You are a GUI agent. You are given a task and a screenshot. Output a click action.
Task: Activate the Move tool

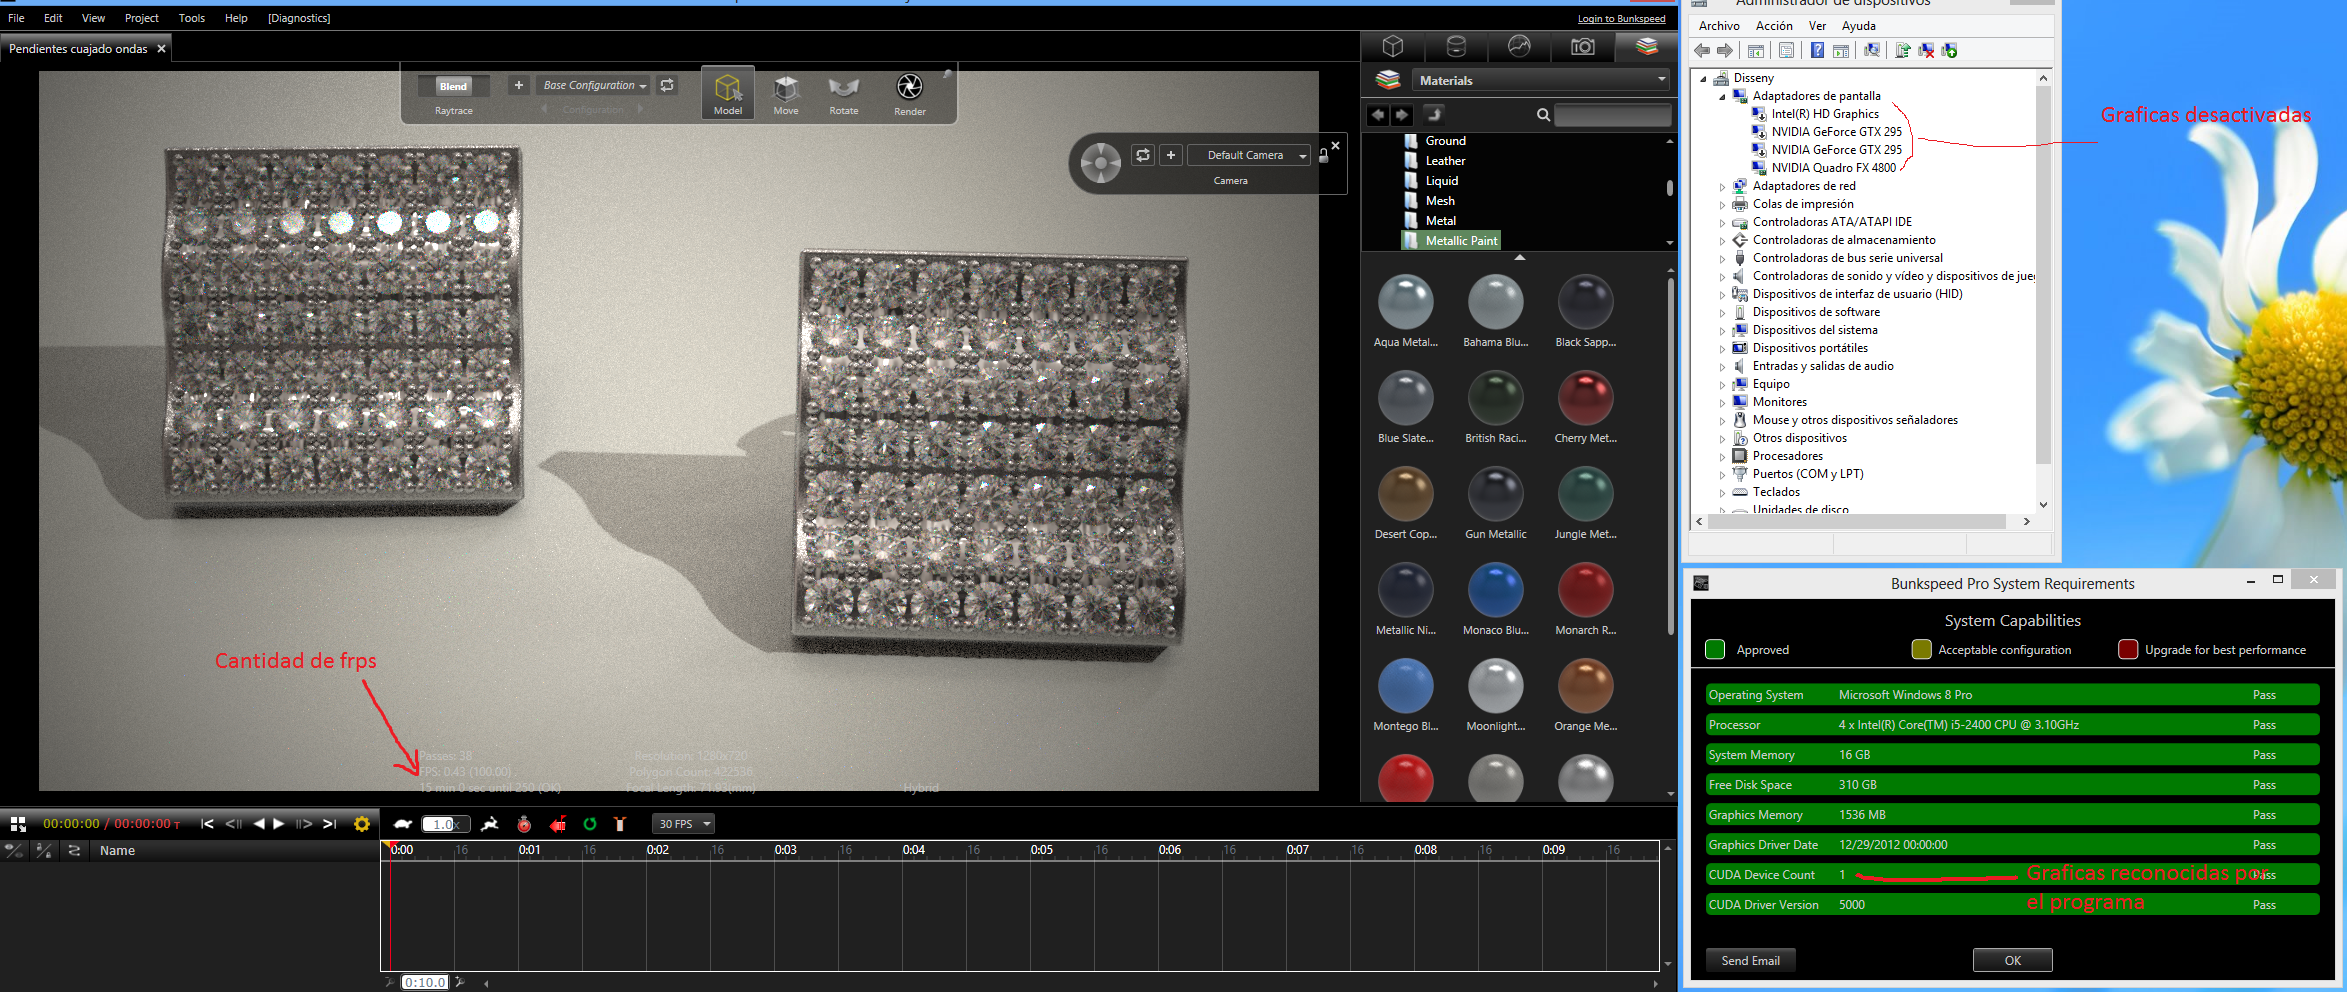point(786,94)
